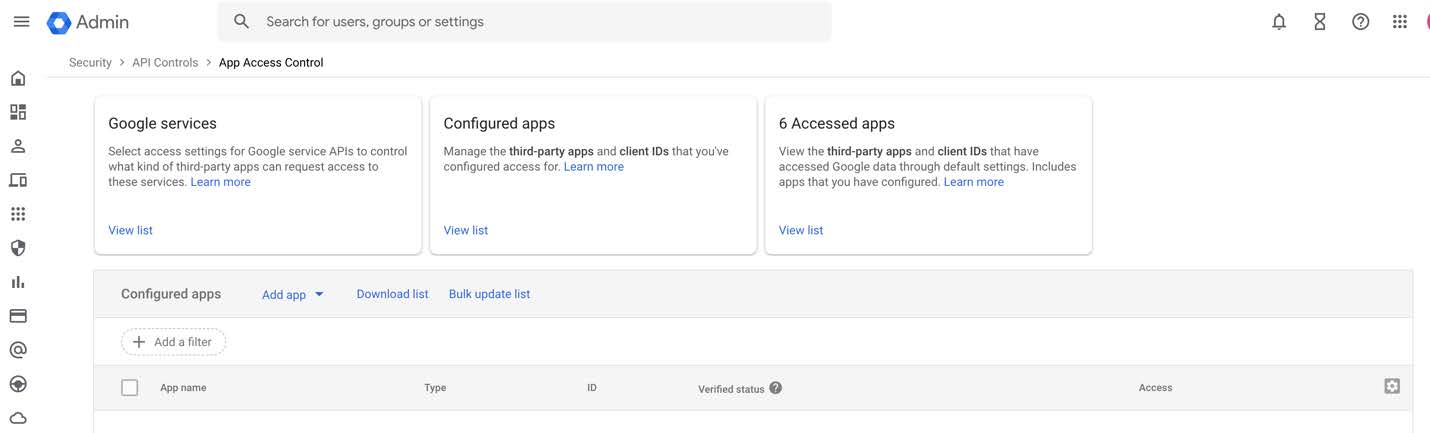Viewport: 1430px width, 433px height.
Task: Click the 6 Accessed apps card title
Action: pyautogui.click(x=837, y=124)
